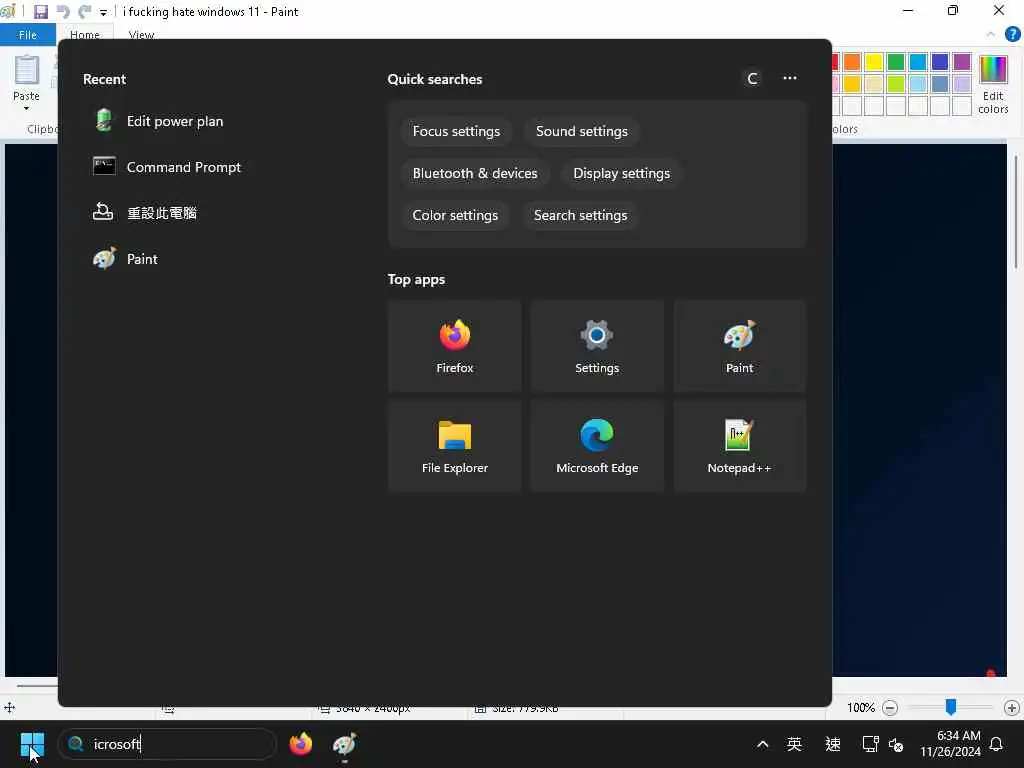
Task: Click Firefox icon on the taskbar
Action: point(300,744)
